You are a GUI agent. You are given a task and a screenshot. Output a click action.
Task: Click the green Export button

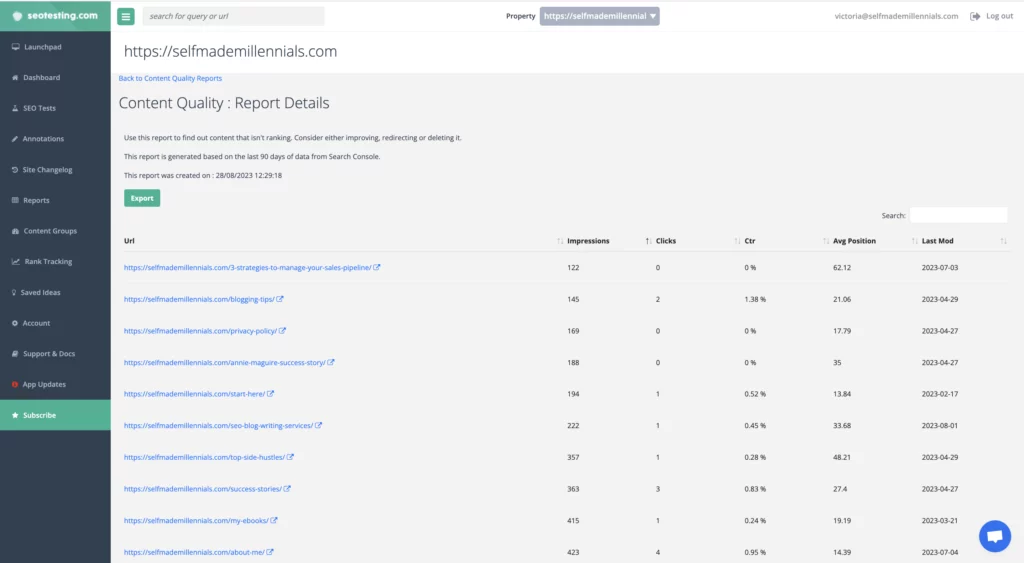tap(142, 199)
